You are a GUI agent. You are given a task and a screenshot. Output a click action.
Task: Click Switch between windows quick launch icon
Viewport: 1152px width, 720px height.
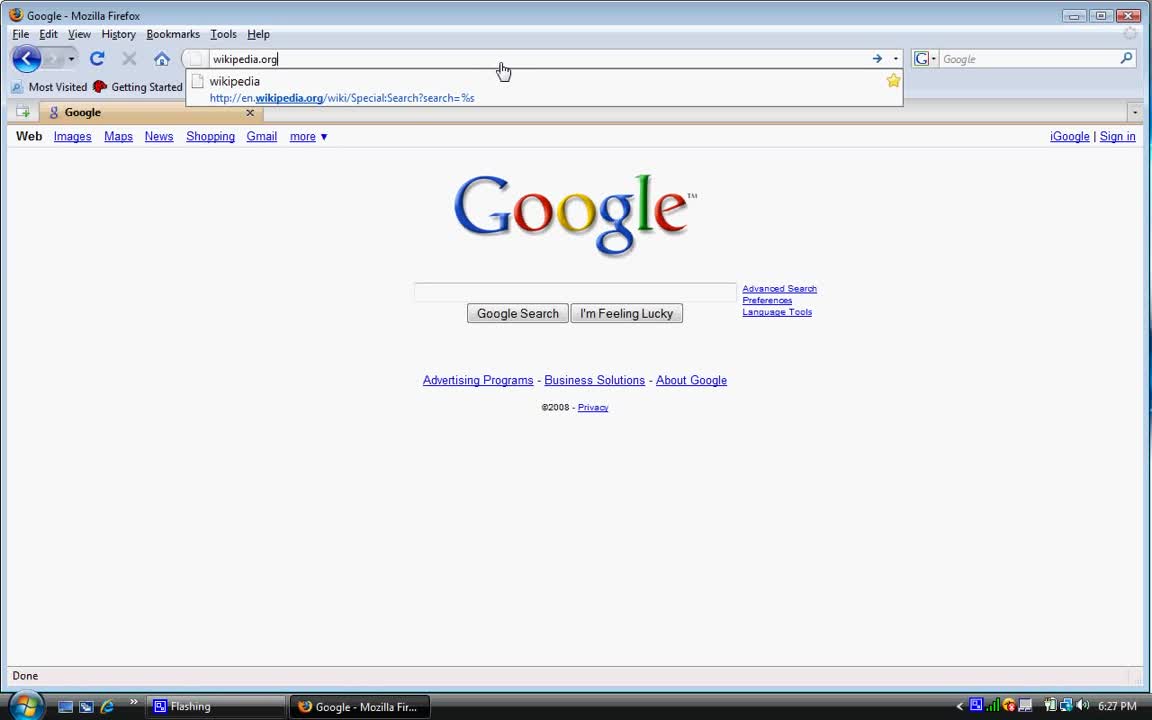(x=86, y=707)
